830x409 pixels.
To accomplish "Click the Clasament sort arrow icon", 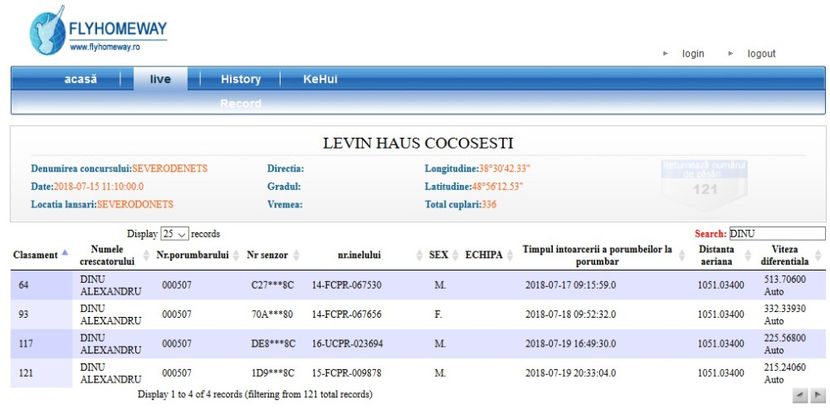I will point(65,254).
